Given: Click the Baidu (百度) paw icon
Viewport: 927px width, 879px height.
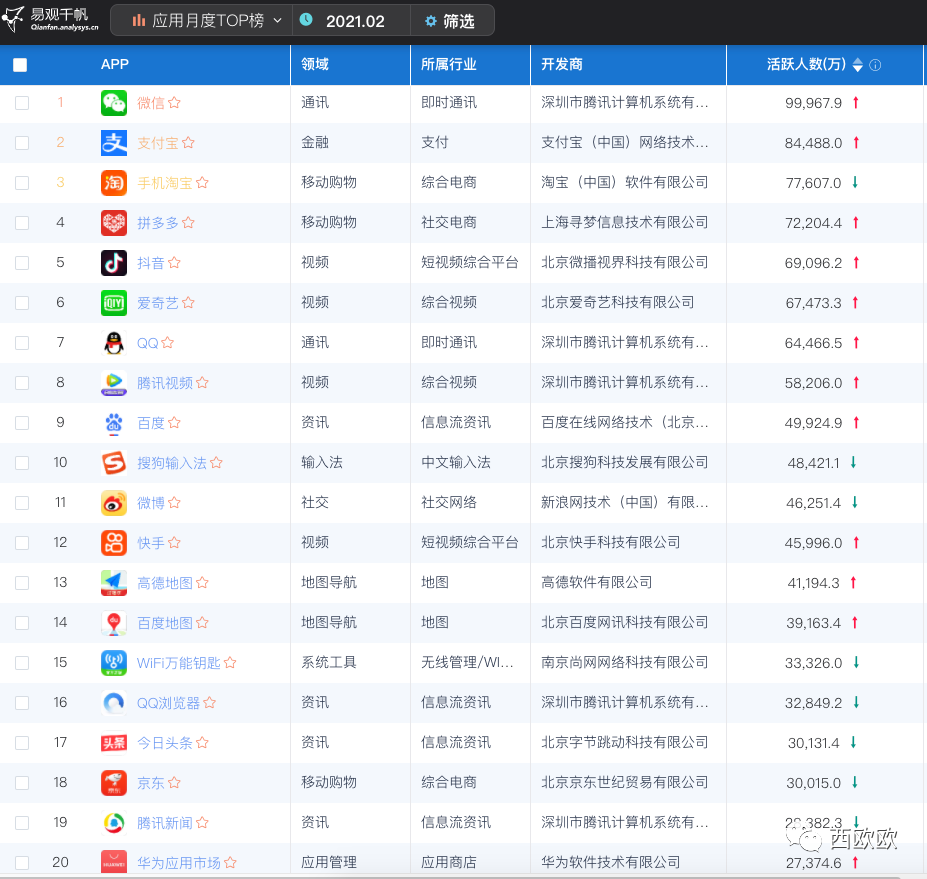Looking at the screenshot, I should coord(114,423).
